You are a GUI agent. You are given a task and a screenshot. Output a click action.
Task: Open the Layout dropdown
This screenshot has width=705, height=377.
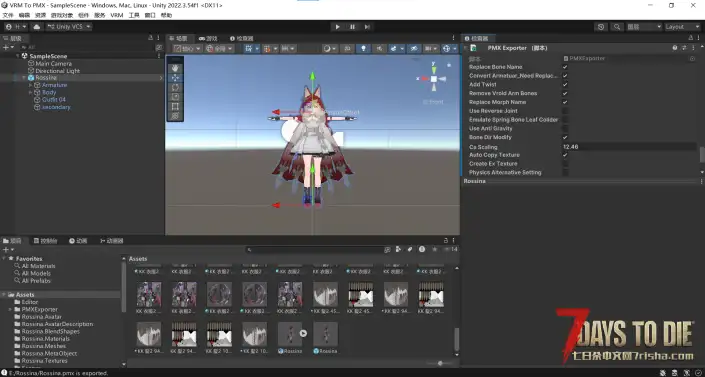click(682, 27)
